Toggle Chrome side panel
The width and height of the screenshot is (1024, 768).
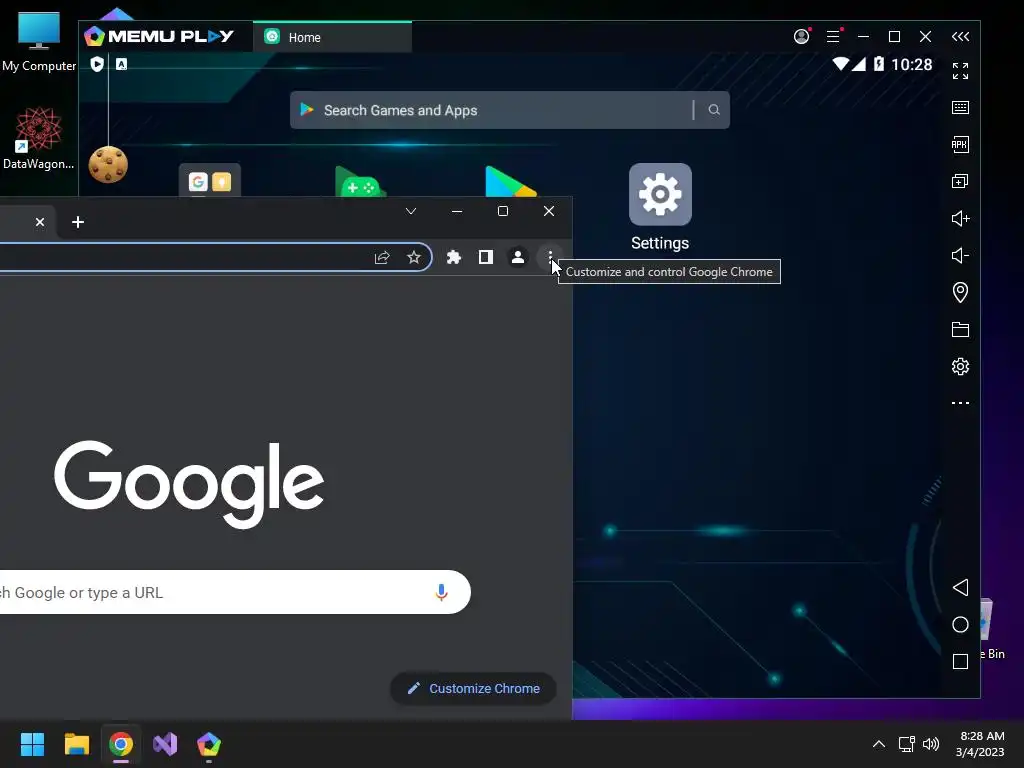pyautogui.click(x=486, y=257)
